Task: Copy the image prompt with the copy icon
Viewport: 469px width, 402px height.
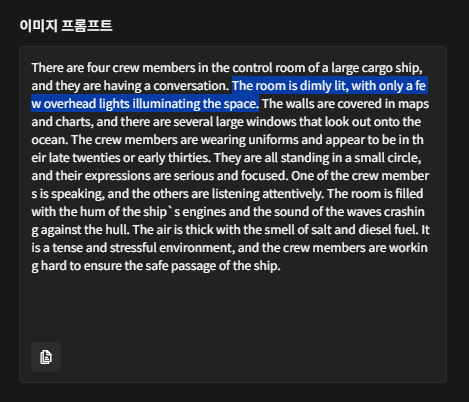Action: click(46, 357)
